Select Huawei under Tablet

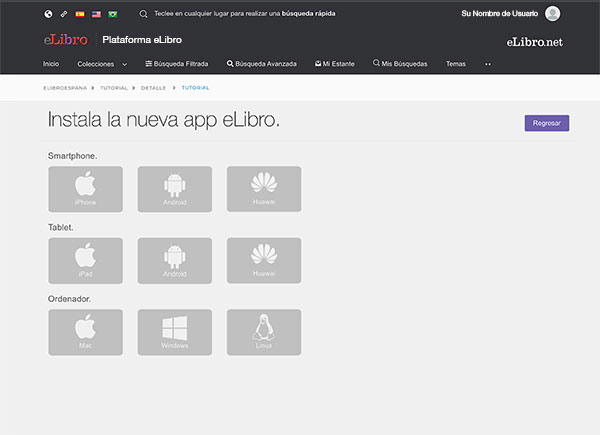[264, 261]
